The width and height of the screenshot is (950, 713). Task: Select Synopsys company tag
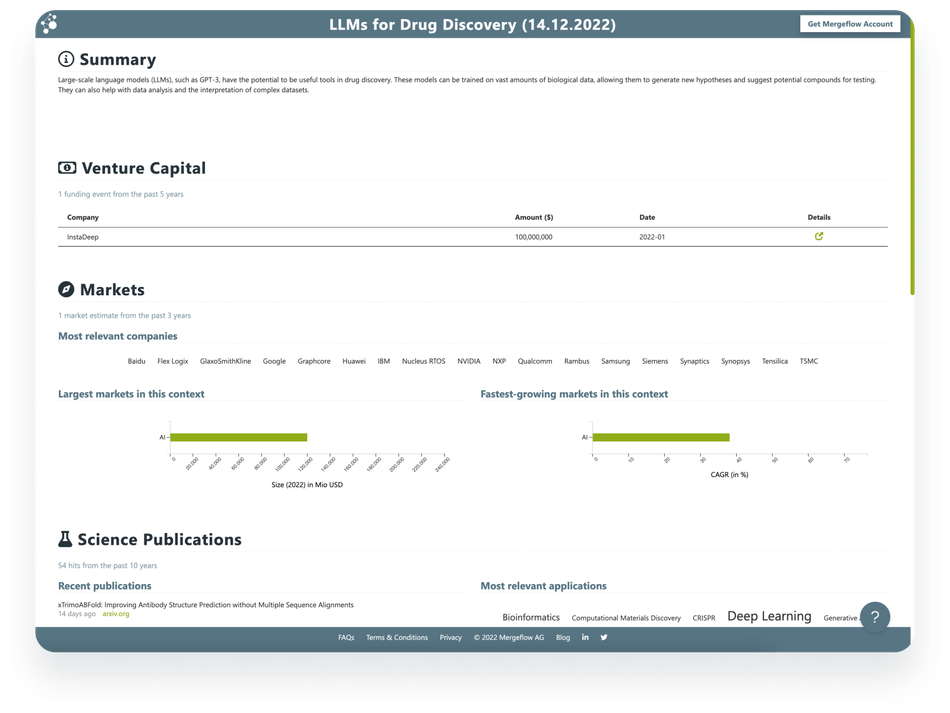pyautogui.click(x=736, y=361)
